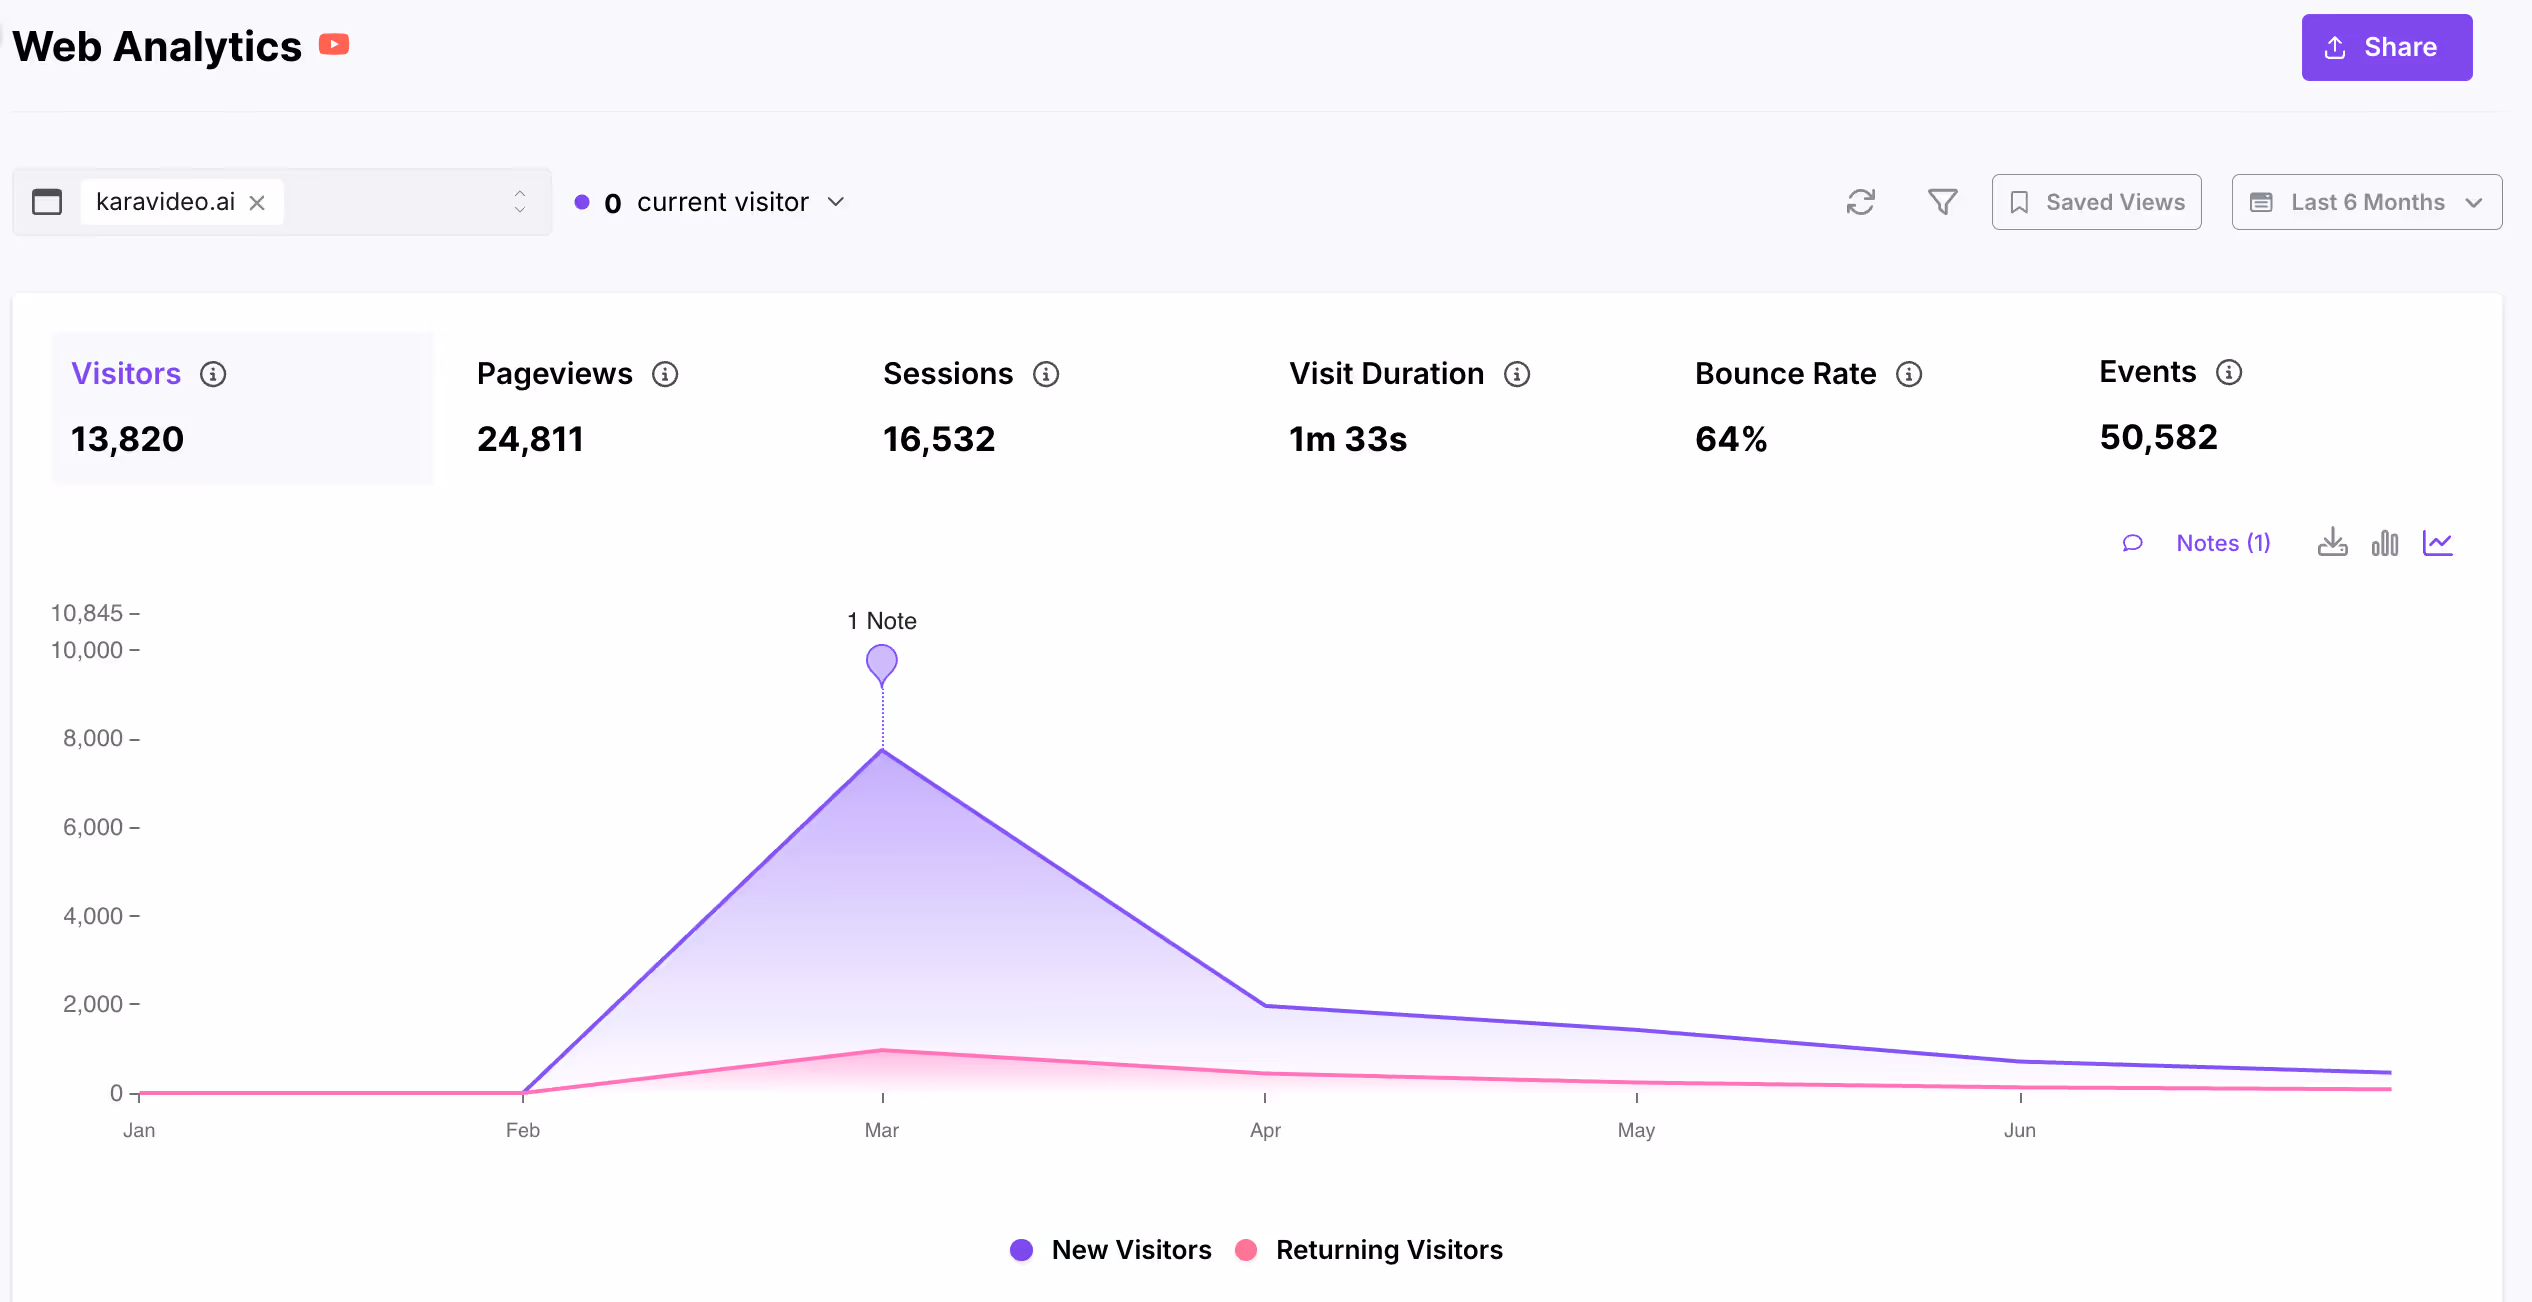Screen dimensions: 2532x1302
Task: Click the YouTube video icon beside Web Analytics
Action: pos(334,45)
